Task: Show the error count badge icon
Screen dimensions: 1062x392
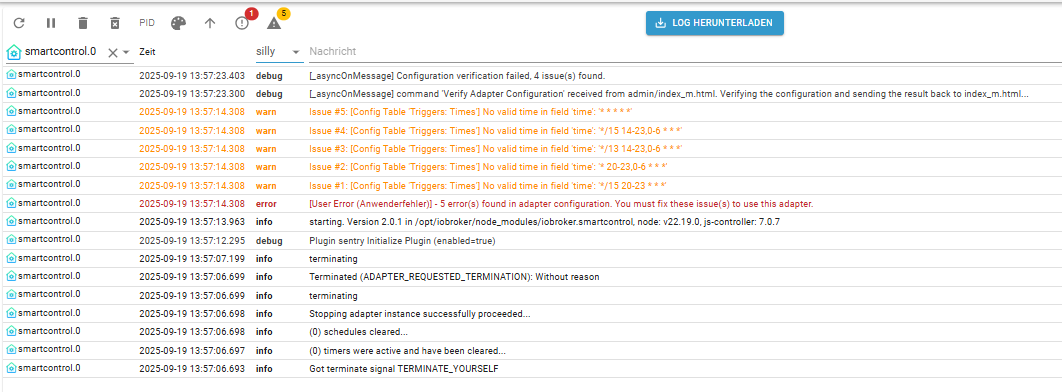Action: click(x=242, y=23)
